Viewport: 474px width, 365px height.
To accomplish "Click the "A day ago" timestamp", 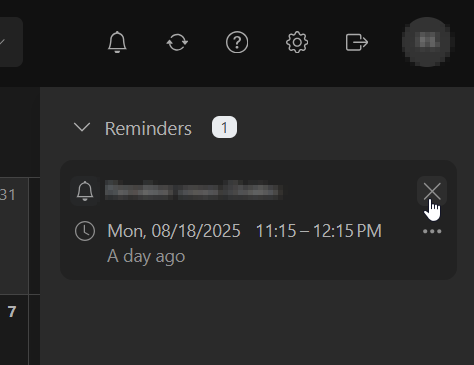I will [146, 256].
